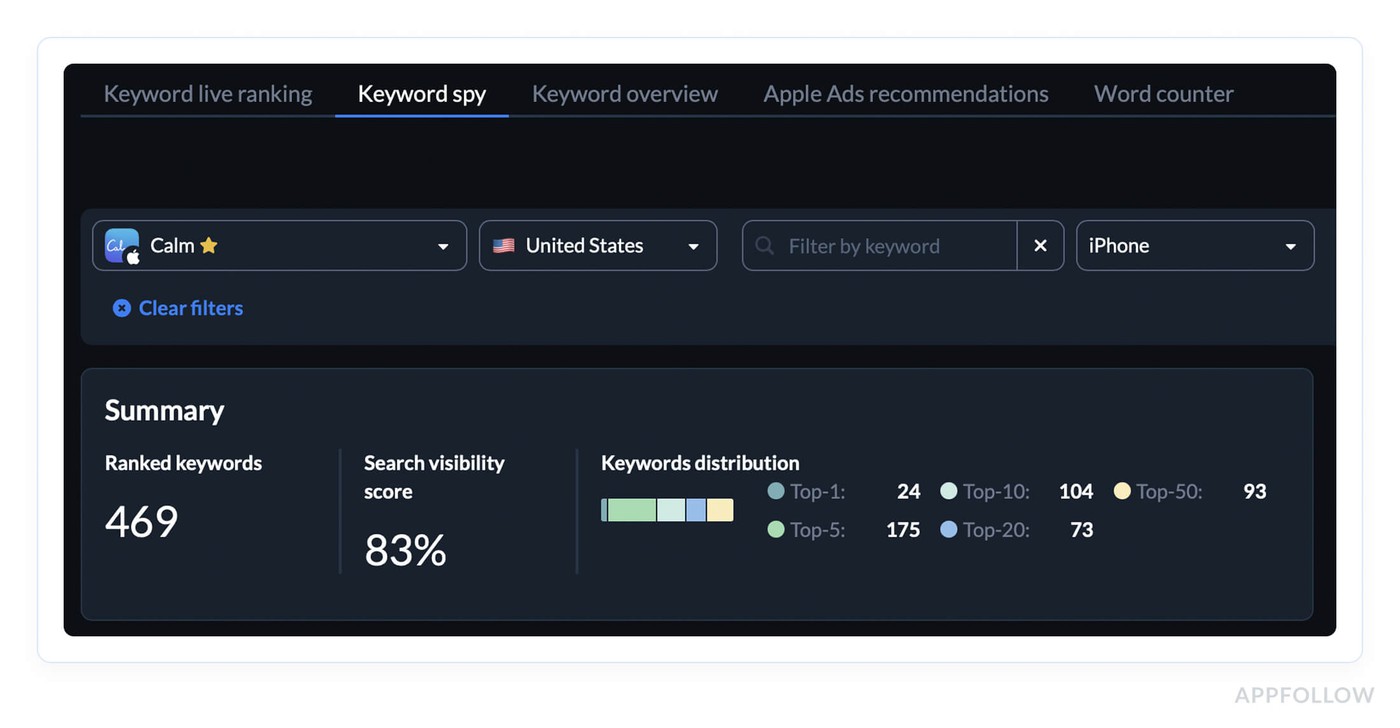Image resolution: width=1400 pixels, height=728 pixels.
Task: Click the Top-10 legend dot
Action: click(949, 491)
